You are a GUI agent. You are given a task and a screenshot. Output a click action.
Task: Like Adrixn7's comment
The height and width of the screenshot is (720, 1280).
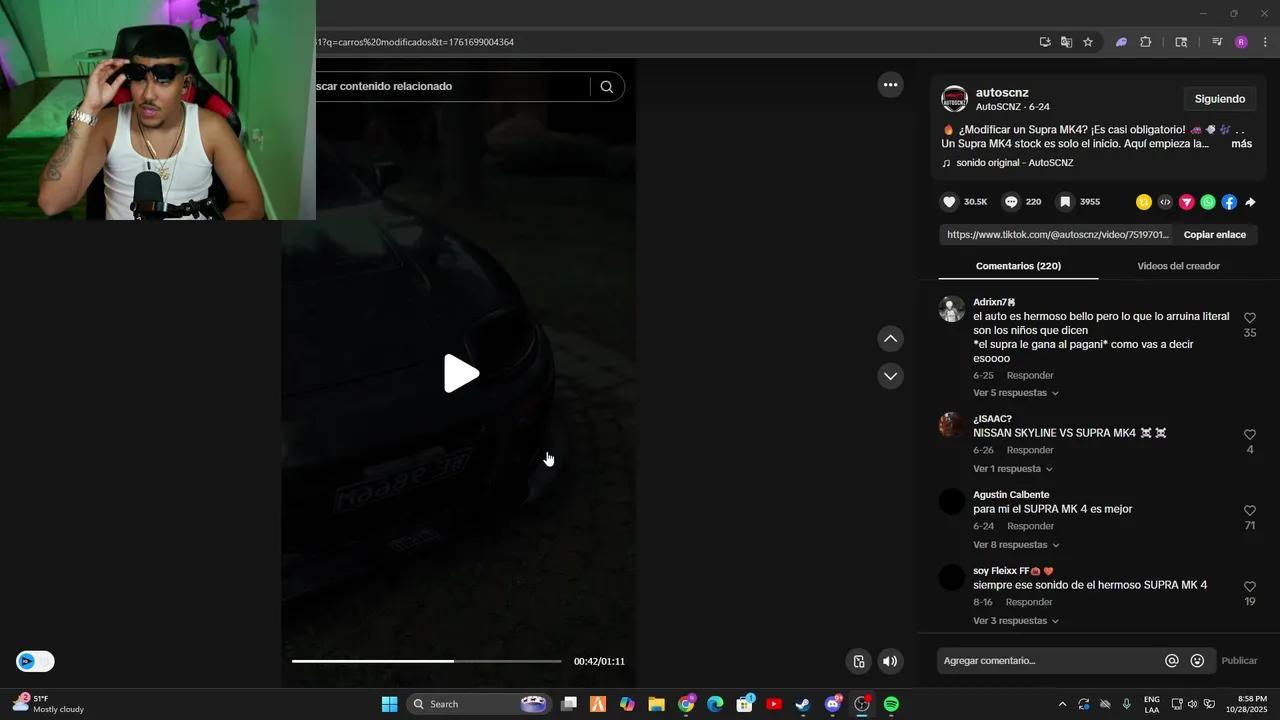(x=1249, y=318)
